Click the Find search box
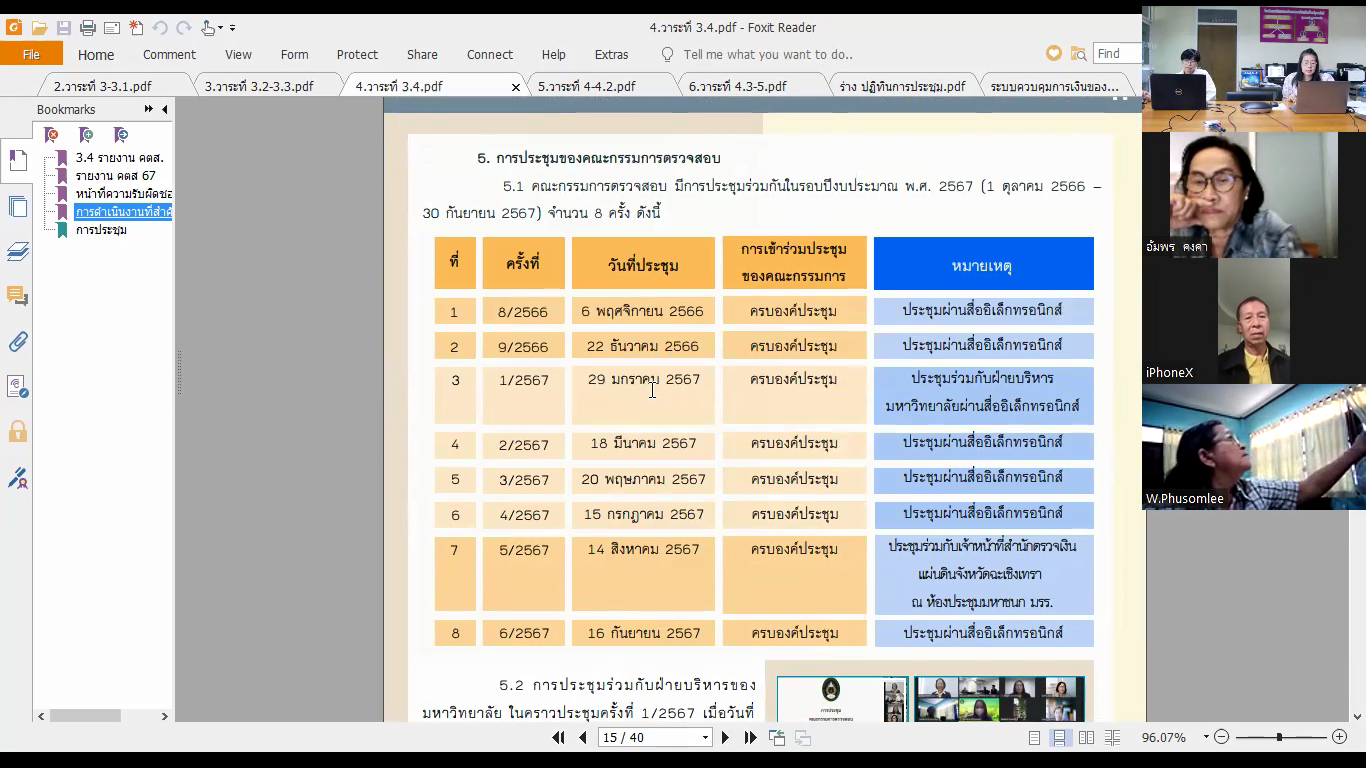The height and width of the screenshot is (768, 1366). (1117, 54)
